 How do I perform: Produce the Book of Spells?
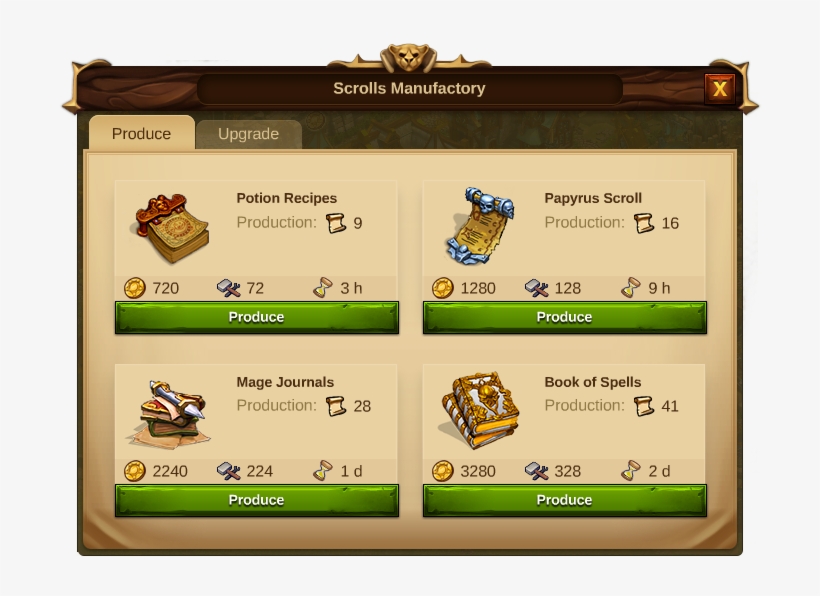pos(564,500)
